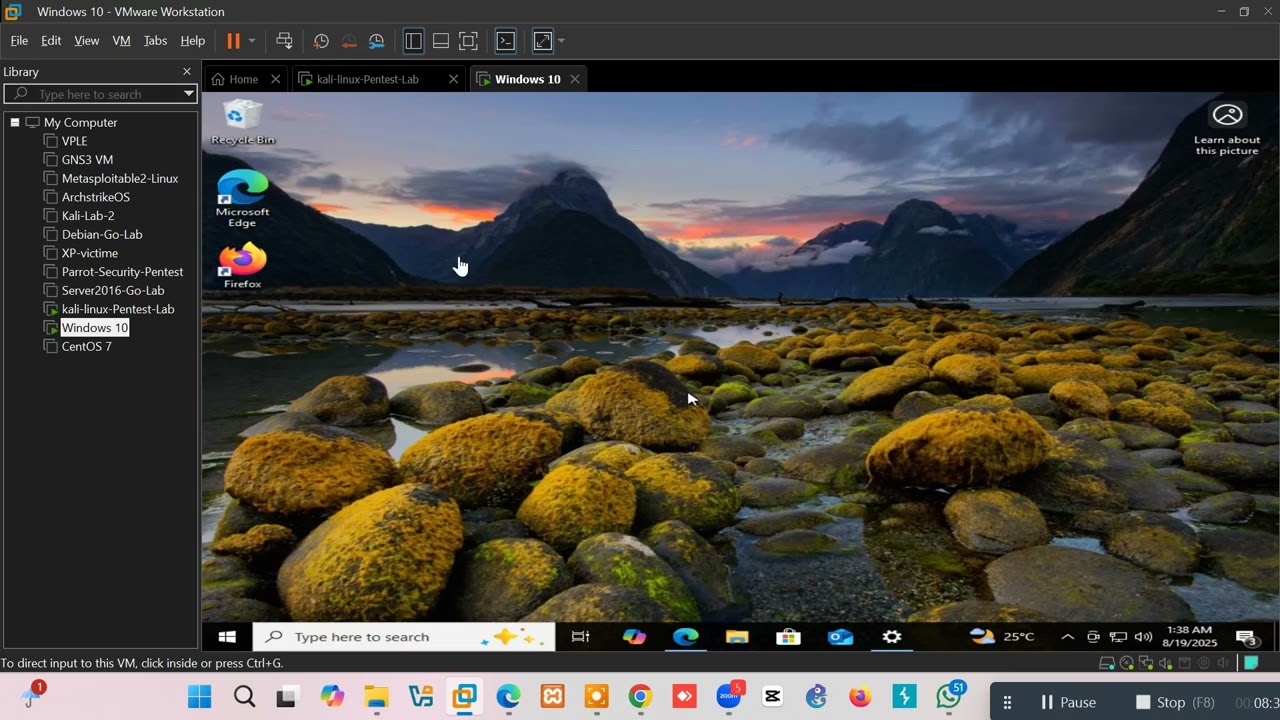Switch to kali-linux-Pentest-Lab tab
The width and height of the screenshot is (1280, 720).
click(x=368, y=79)
